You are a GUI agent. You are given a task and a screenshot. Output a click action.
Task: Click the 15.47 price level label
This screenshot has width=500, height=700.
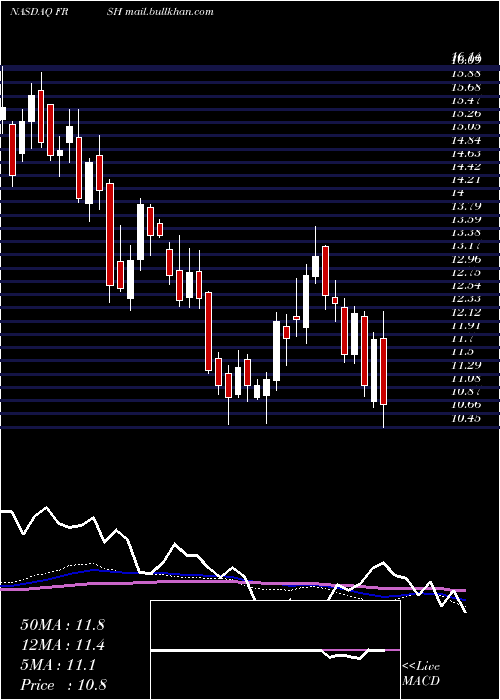tap(466, 100)
